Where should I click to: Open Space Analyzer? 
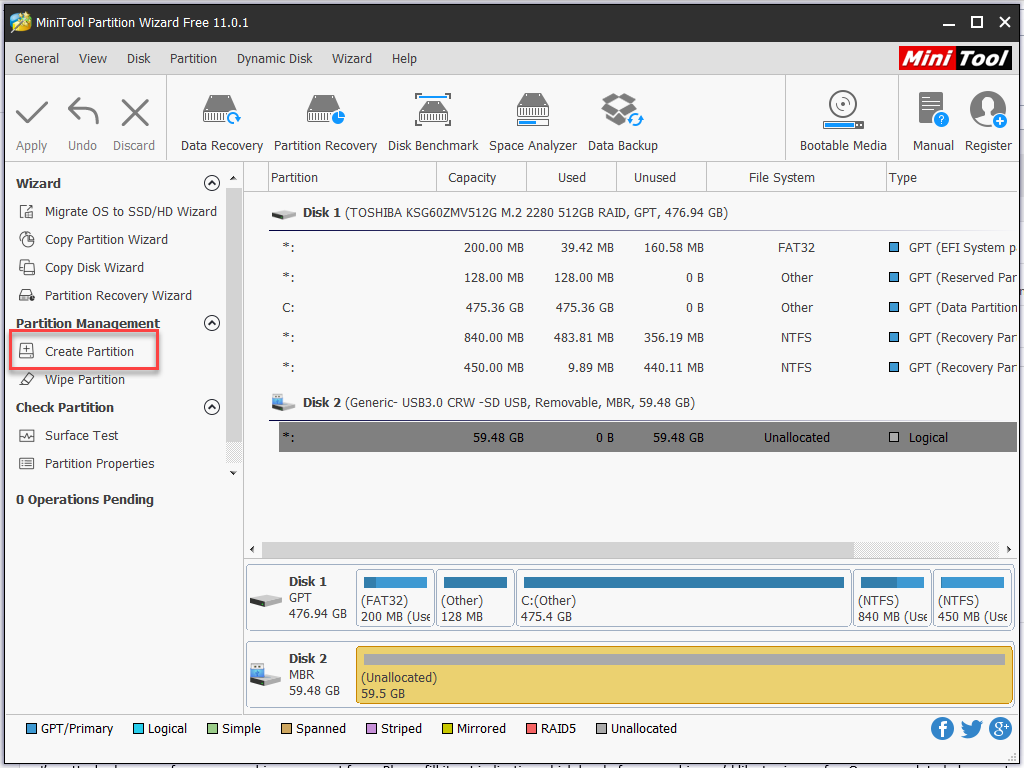pyautogui.click(x=533, y=122)
